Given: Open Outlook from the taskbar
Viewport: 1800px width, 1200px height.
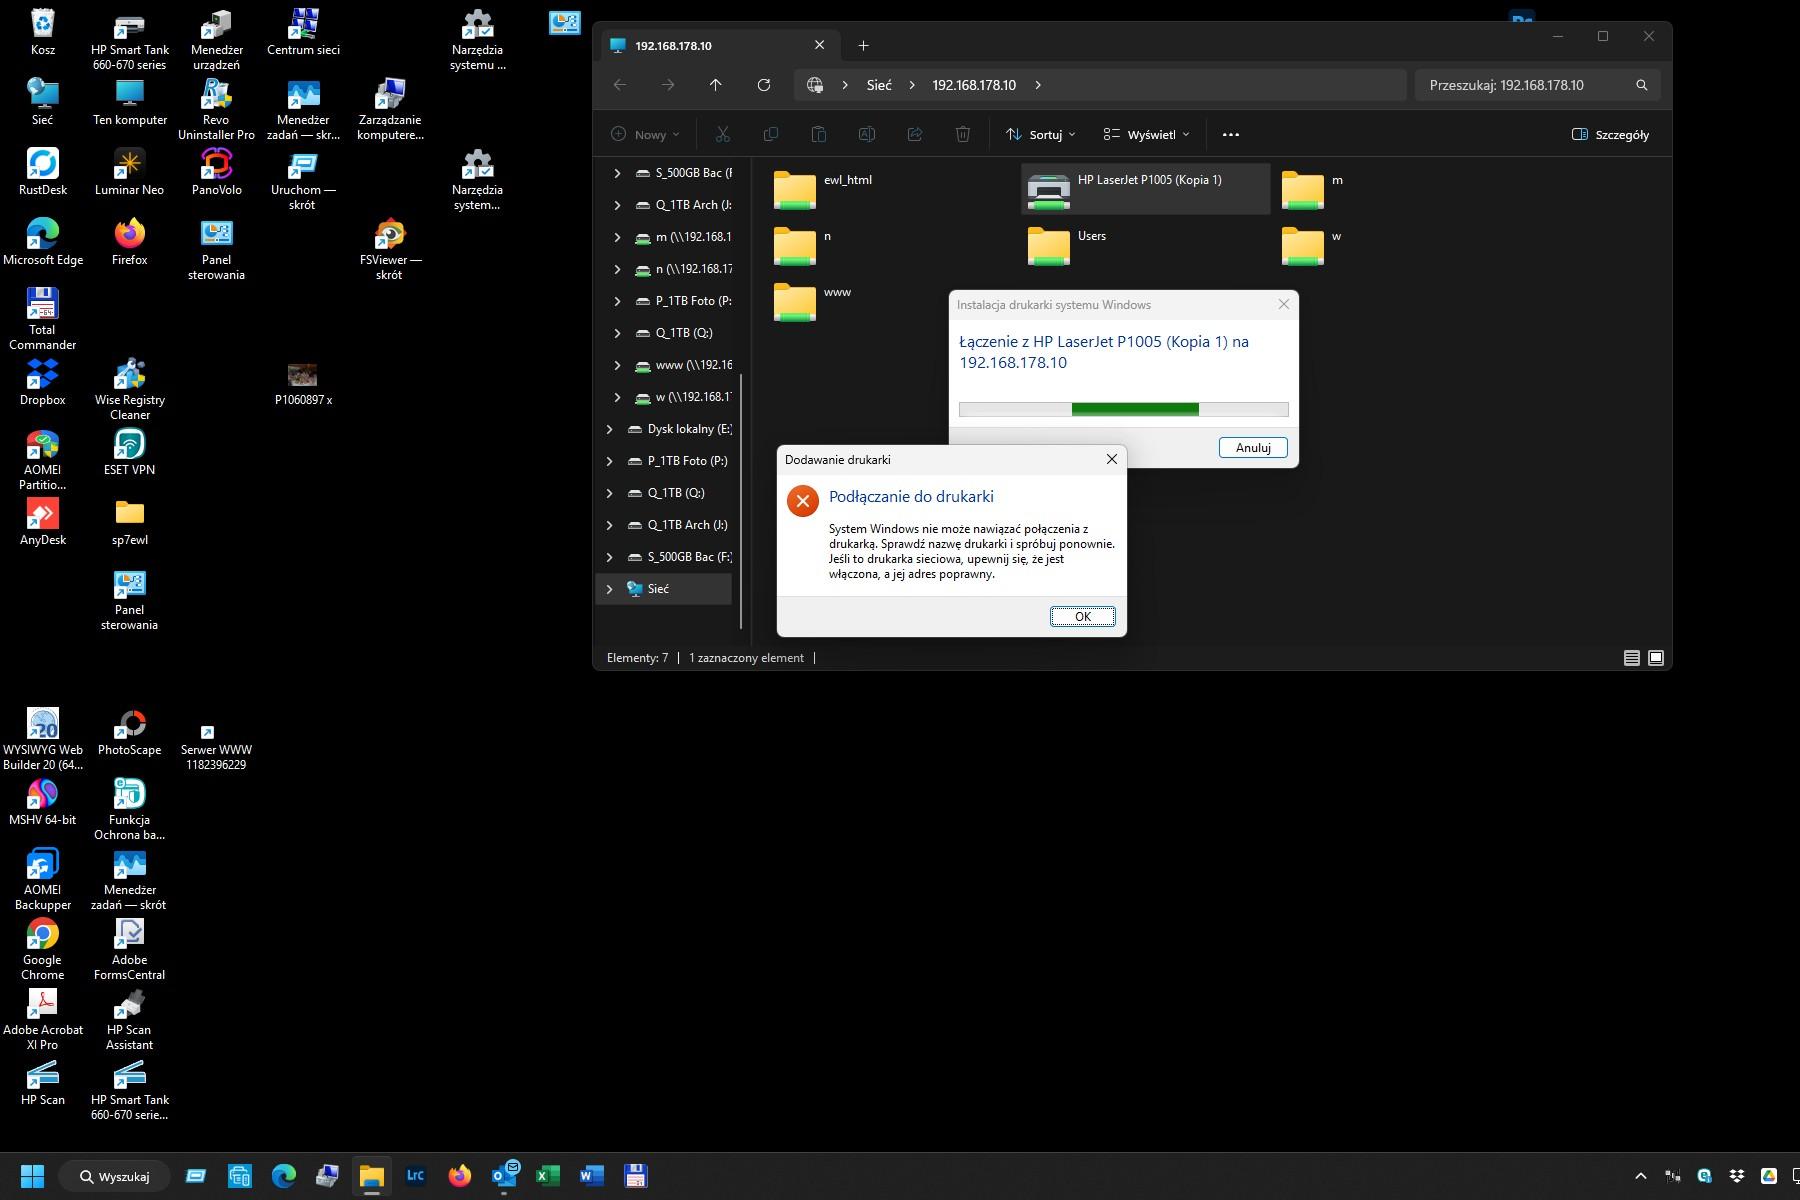Looking at the screenshot, I should 504,1176.
